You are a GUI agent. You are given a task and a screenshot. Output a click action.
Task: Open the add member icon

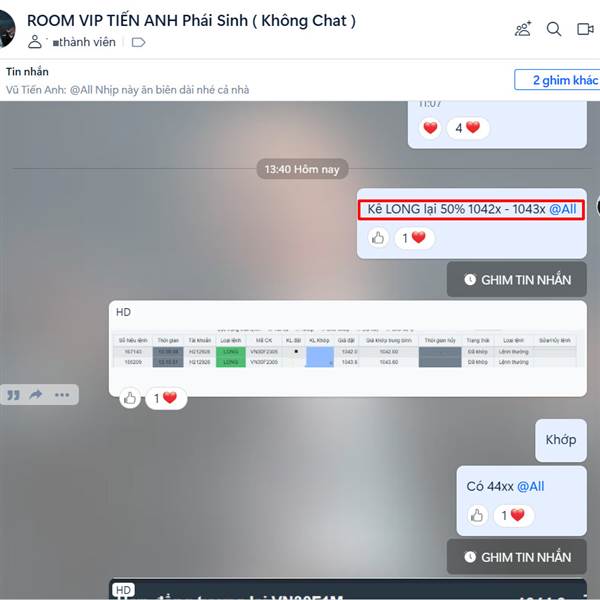(x=523, y=29)
